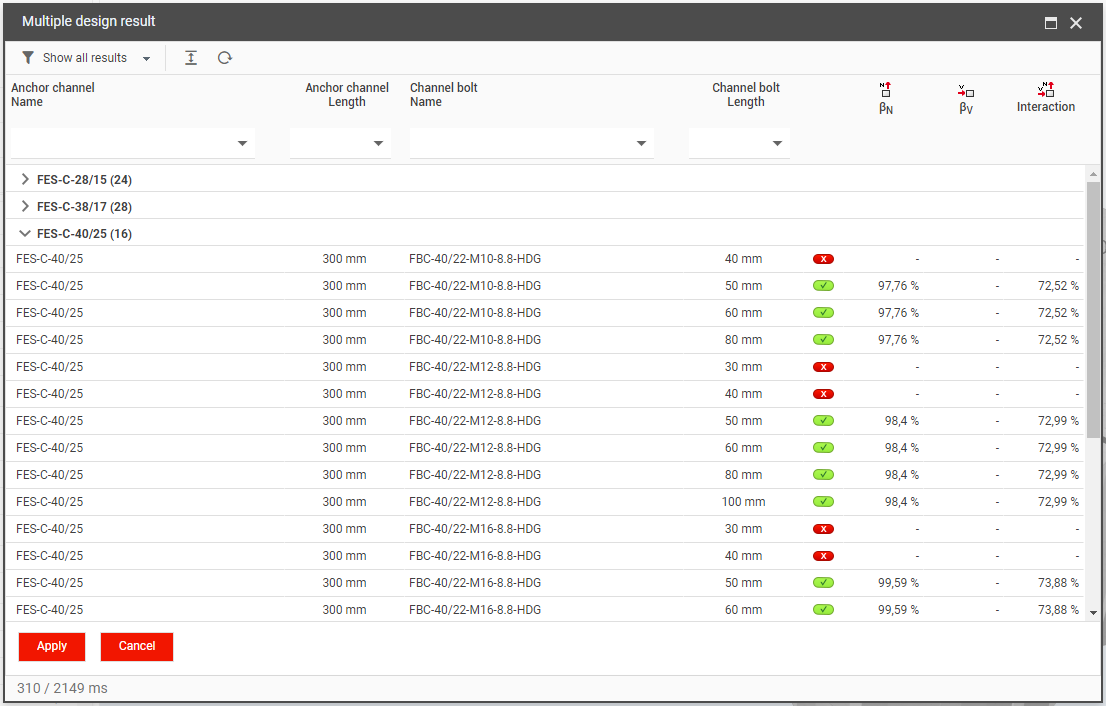Expand the FES-C-28/15 (24) group
Image resolution: width=1106 pixels, height=706 pixels.
tap(25, 179)
